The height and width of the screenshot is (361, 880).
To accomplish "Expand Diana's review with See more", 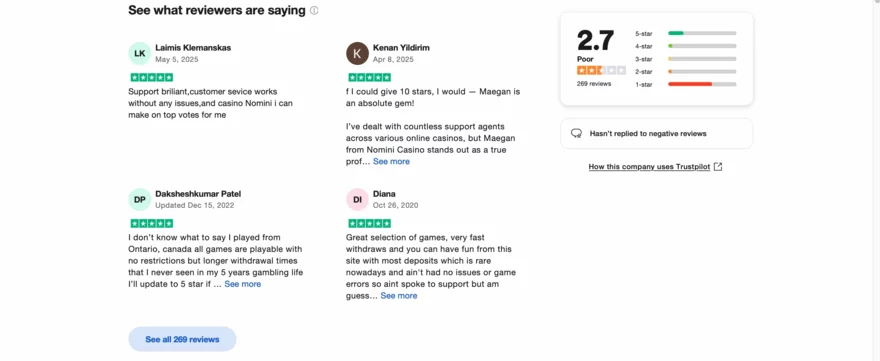I will pyautogui.click(x=398, y=296).
